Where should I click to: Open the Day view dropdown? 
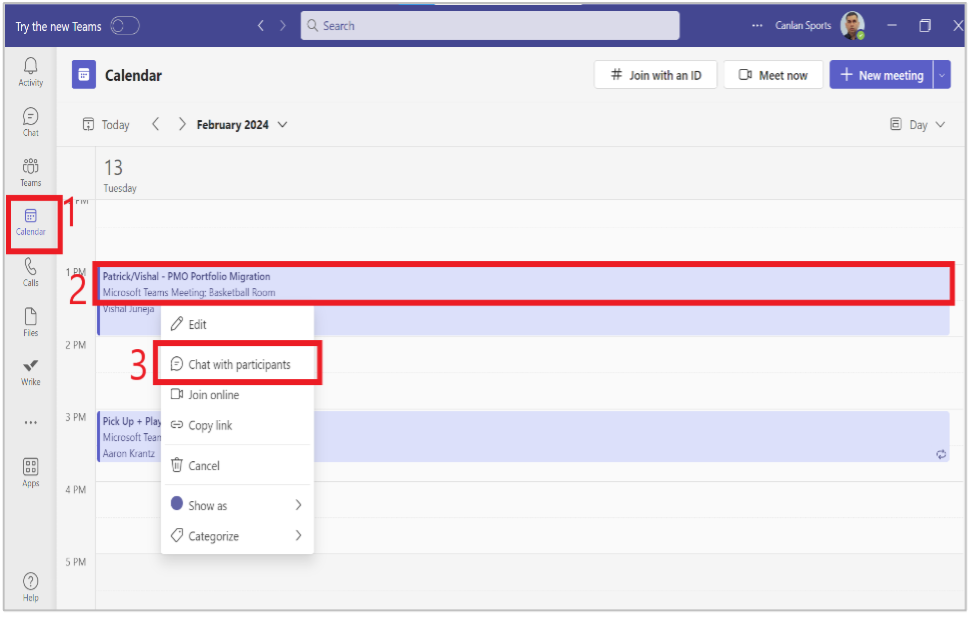918,125
